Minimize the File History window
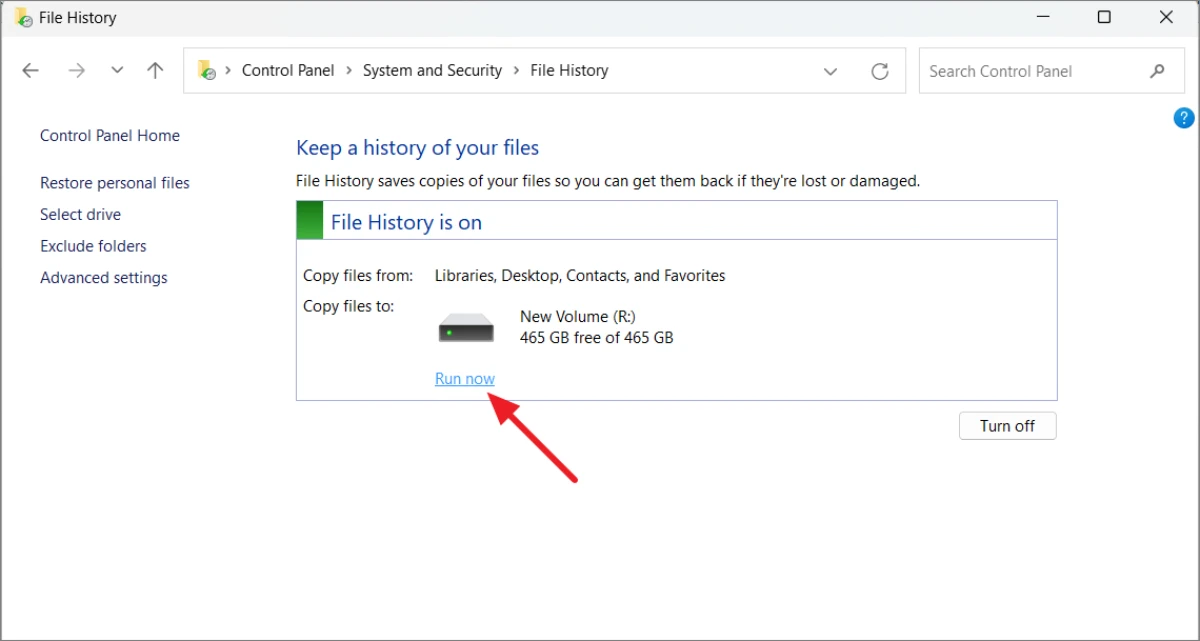1200x641 pixels. coord(1042,17)
